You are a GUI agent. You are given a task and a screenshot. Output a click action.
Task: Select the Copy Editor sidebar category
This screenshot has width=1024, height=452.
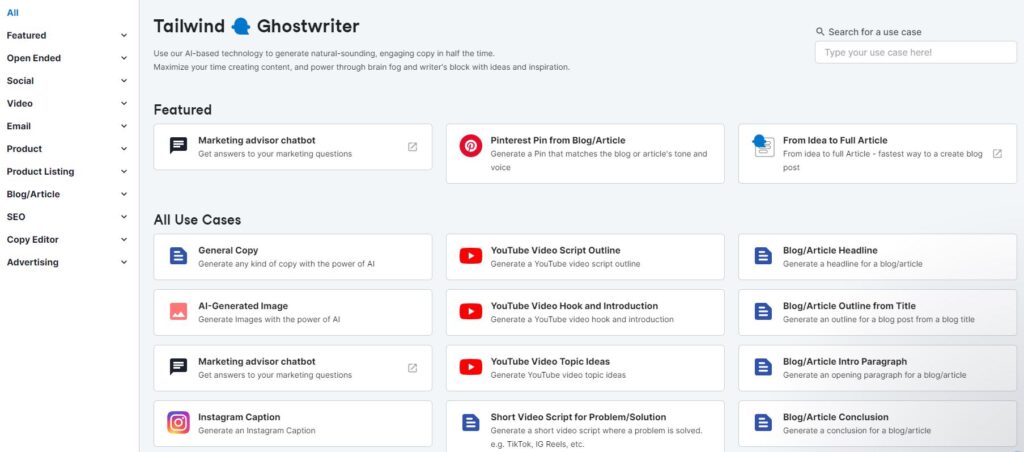tap(33, 240)
